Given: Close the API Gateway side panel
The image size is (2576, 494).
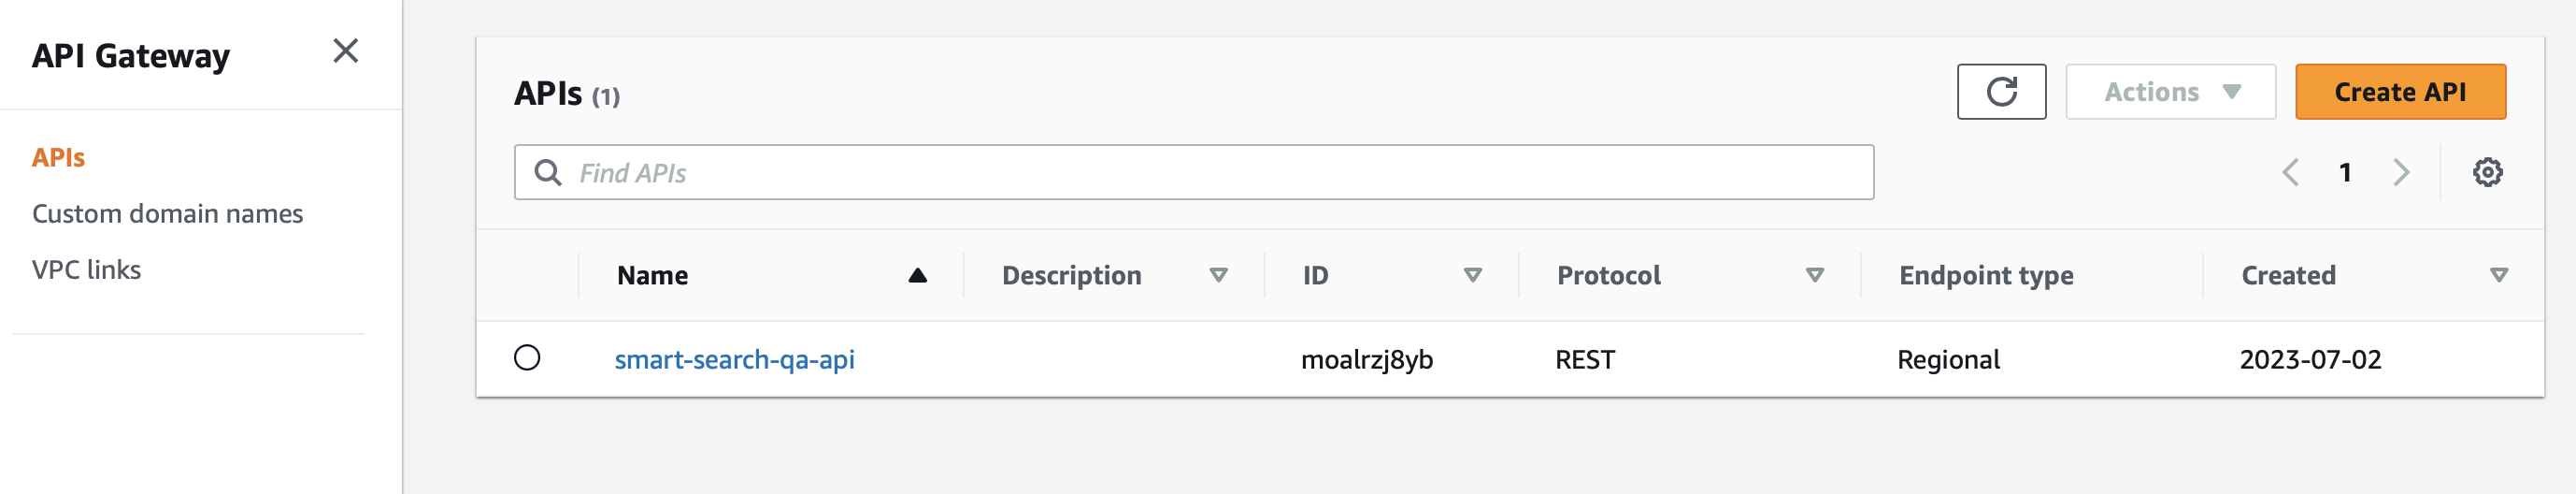Looking at the screenshot, I should coord(345,51).
